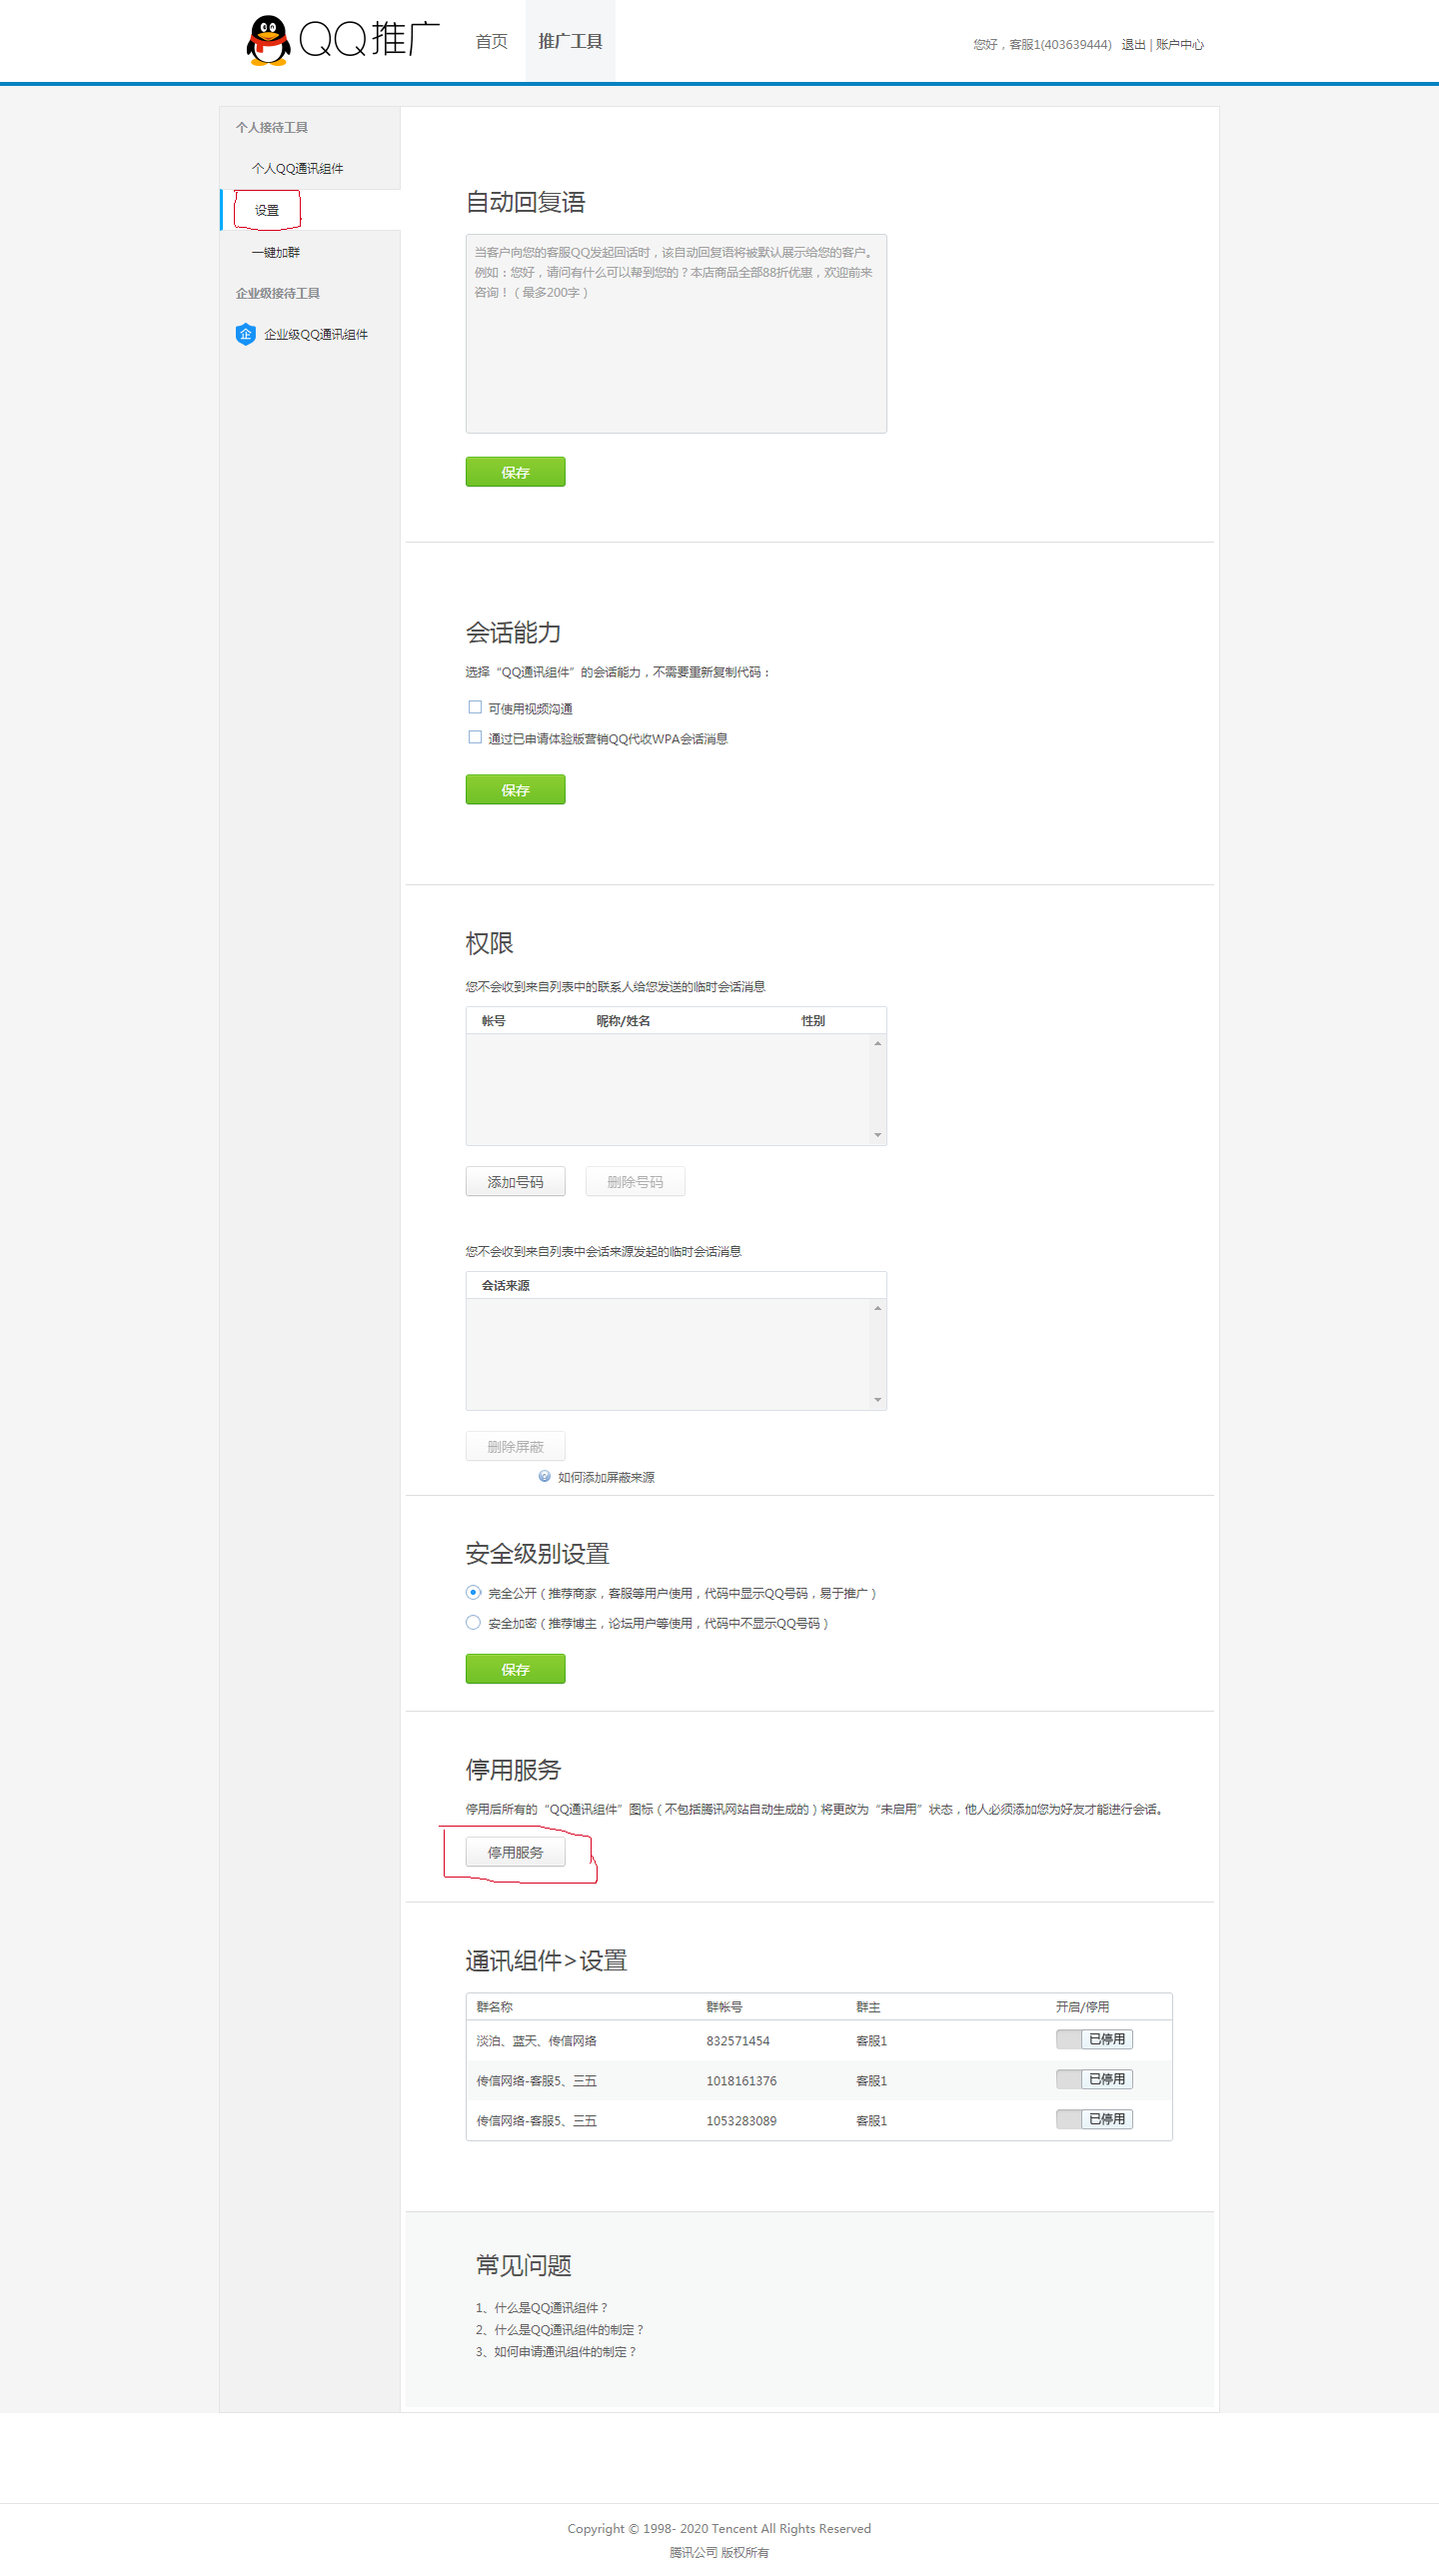This screenshot has width=1439, height=2576.
Task: Open 个人QQ通讯组件 in the sidebar
Action: click(x=297, y=168)
